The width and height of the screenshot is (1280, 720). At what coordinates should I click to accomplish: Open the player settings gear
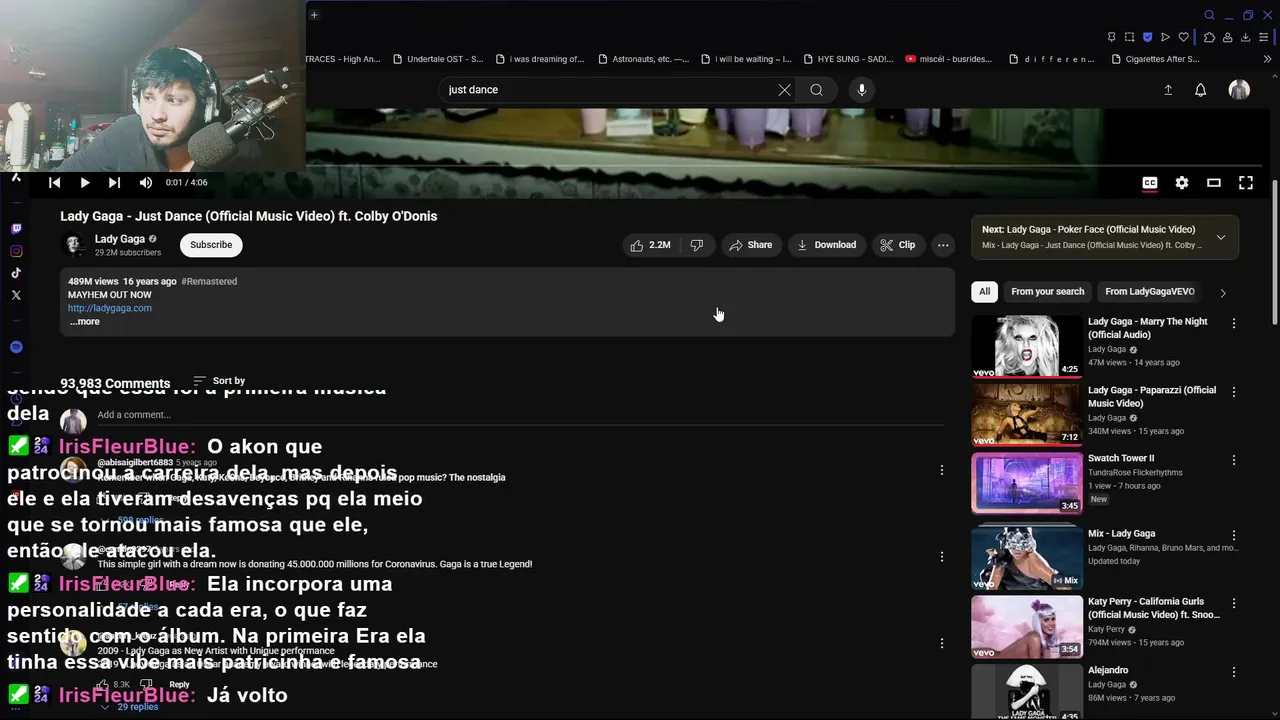coord(1182,183)
